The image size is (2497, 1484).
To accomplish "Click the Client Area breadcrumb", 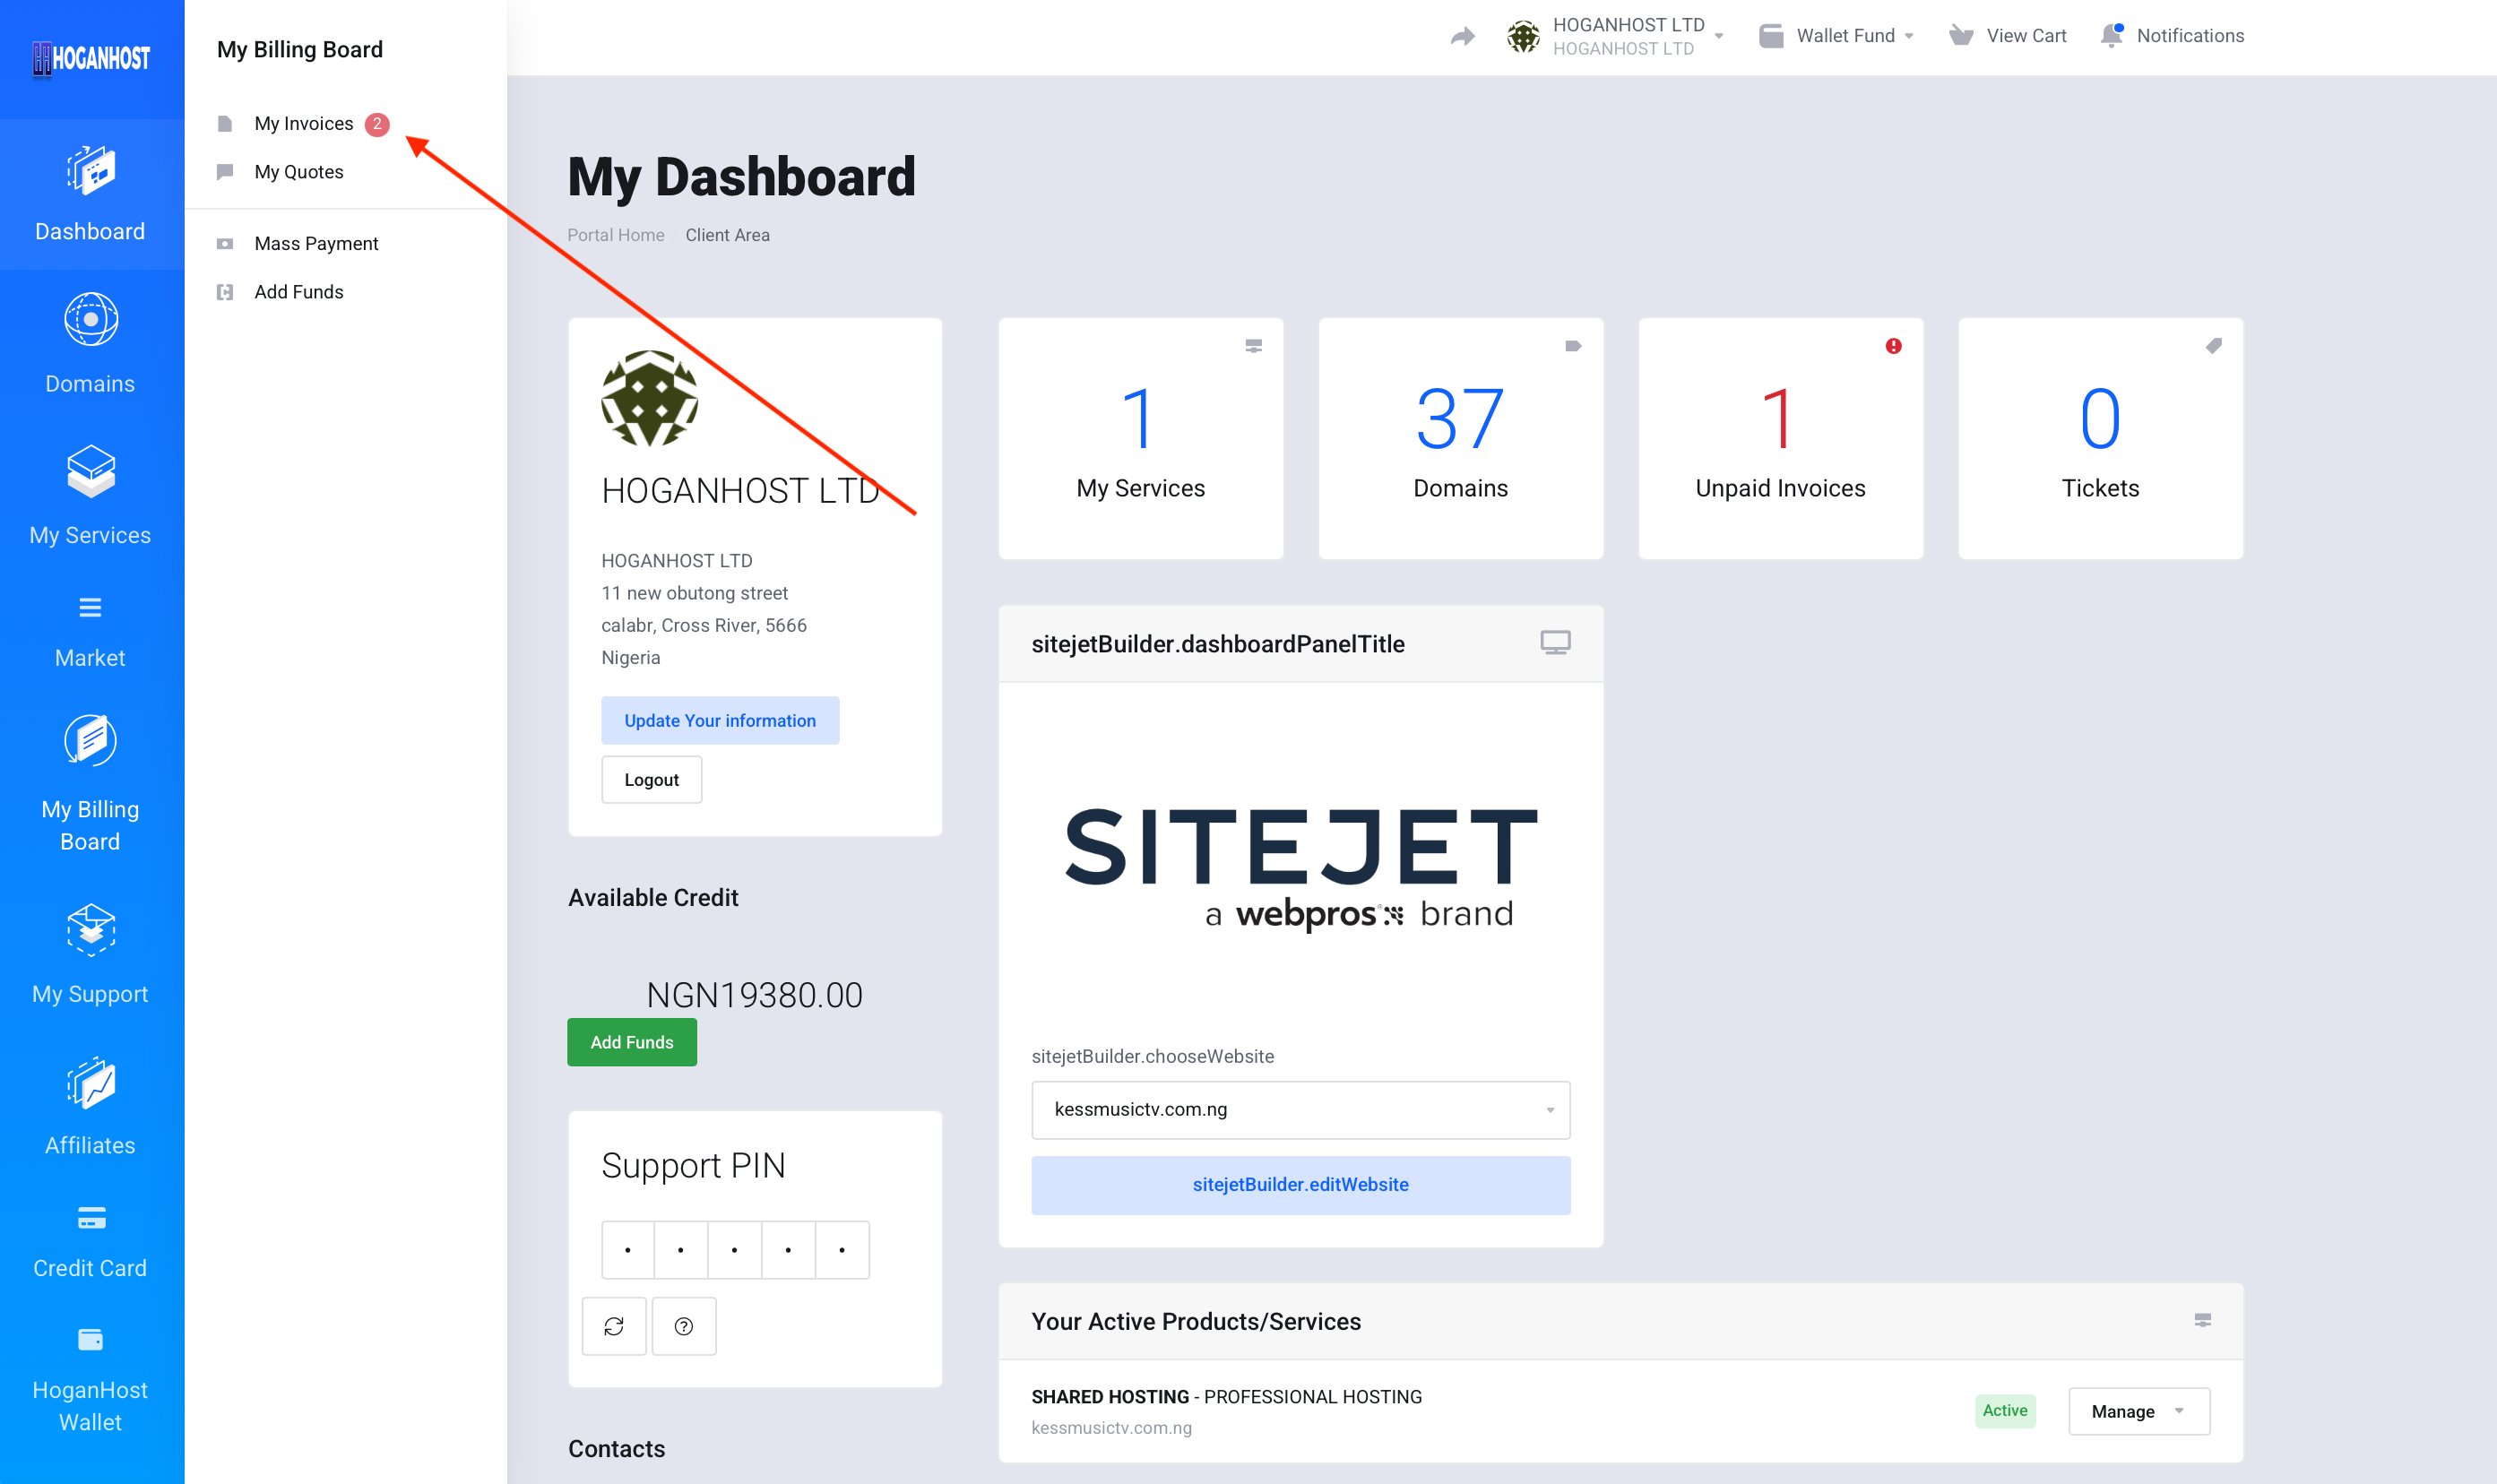I will (x=727, y=235).
